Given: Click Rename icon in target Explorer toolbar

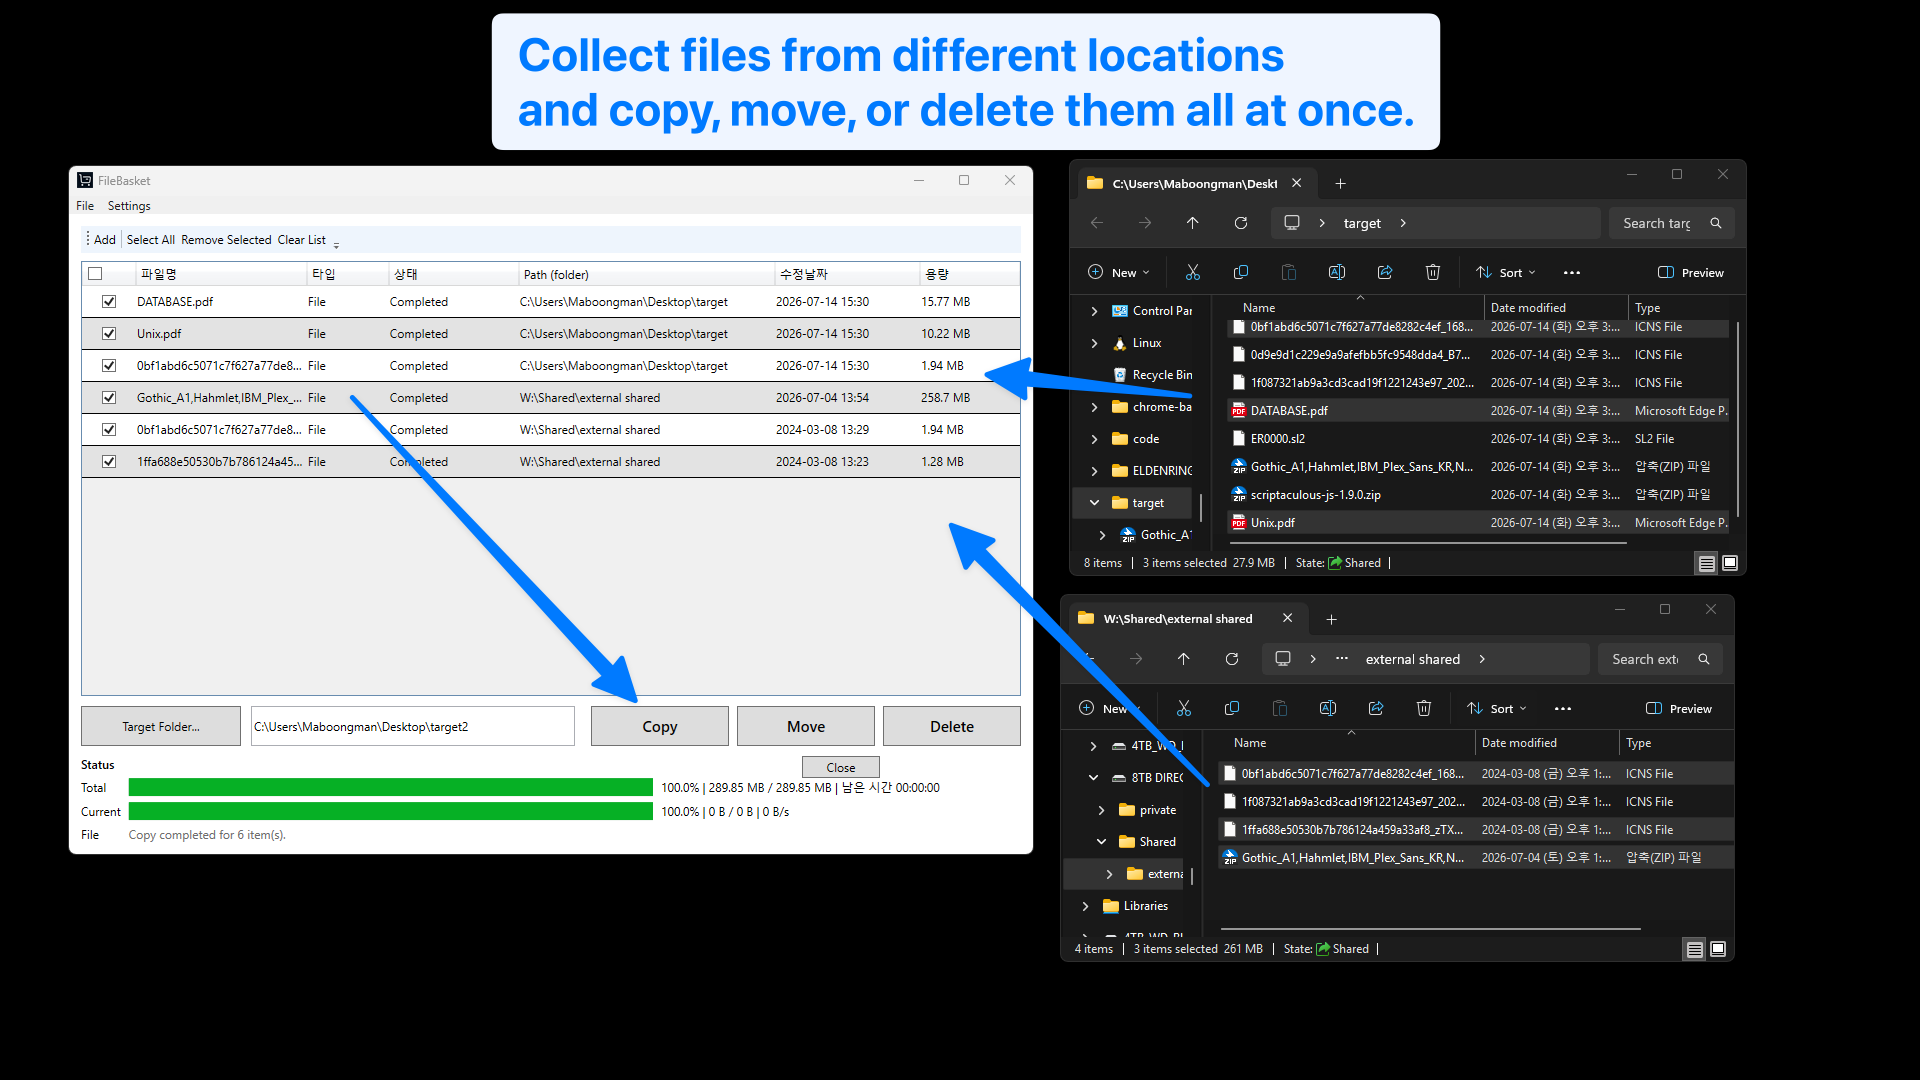Looking at the screenshot, I should tap(1337, 272).
